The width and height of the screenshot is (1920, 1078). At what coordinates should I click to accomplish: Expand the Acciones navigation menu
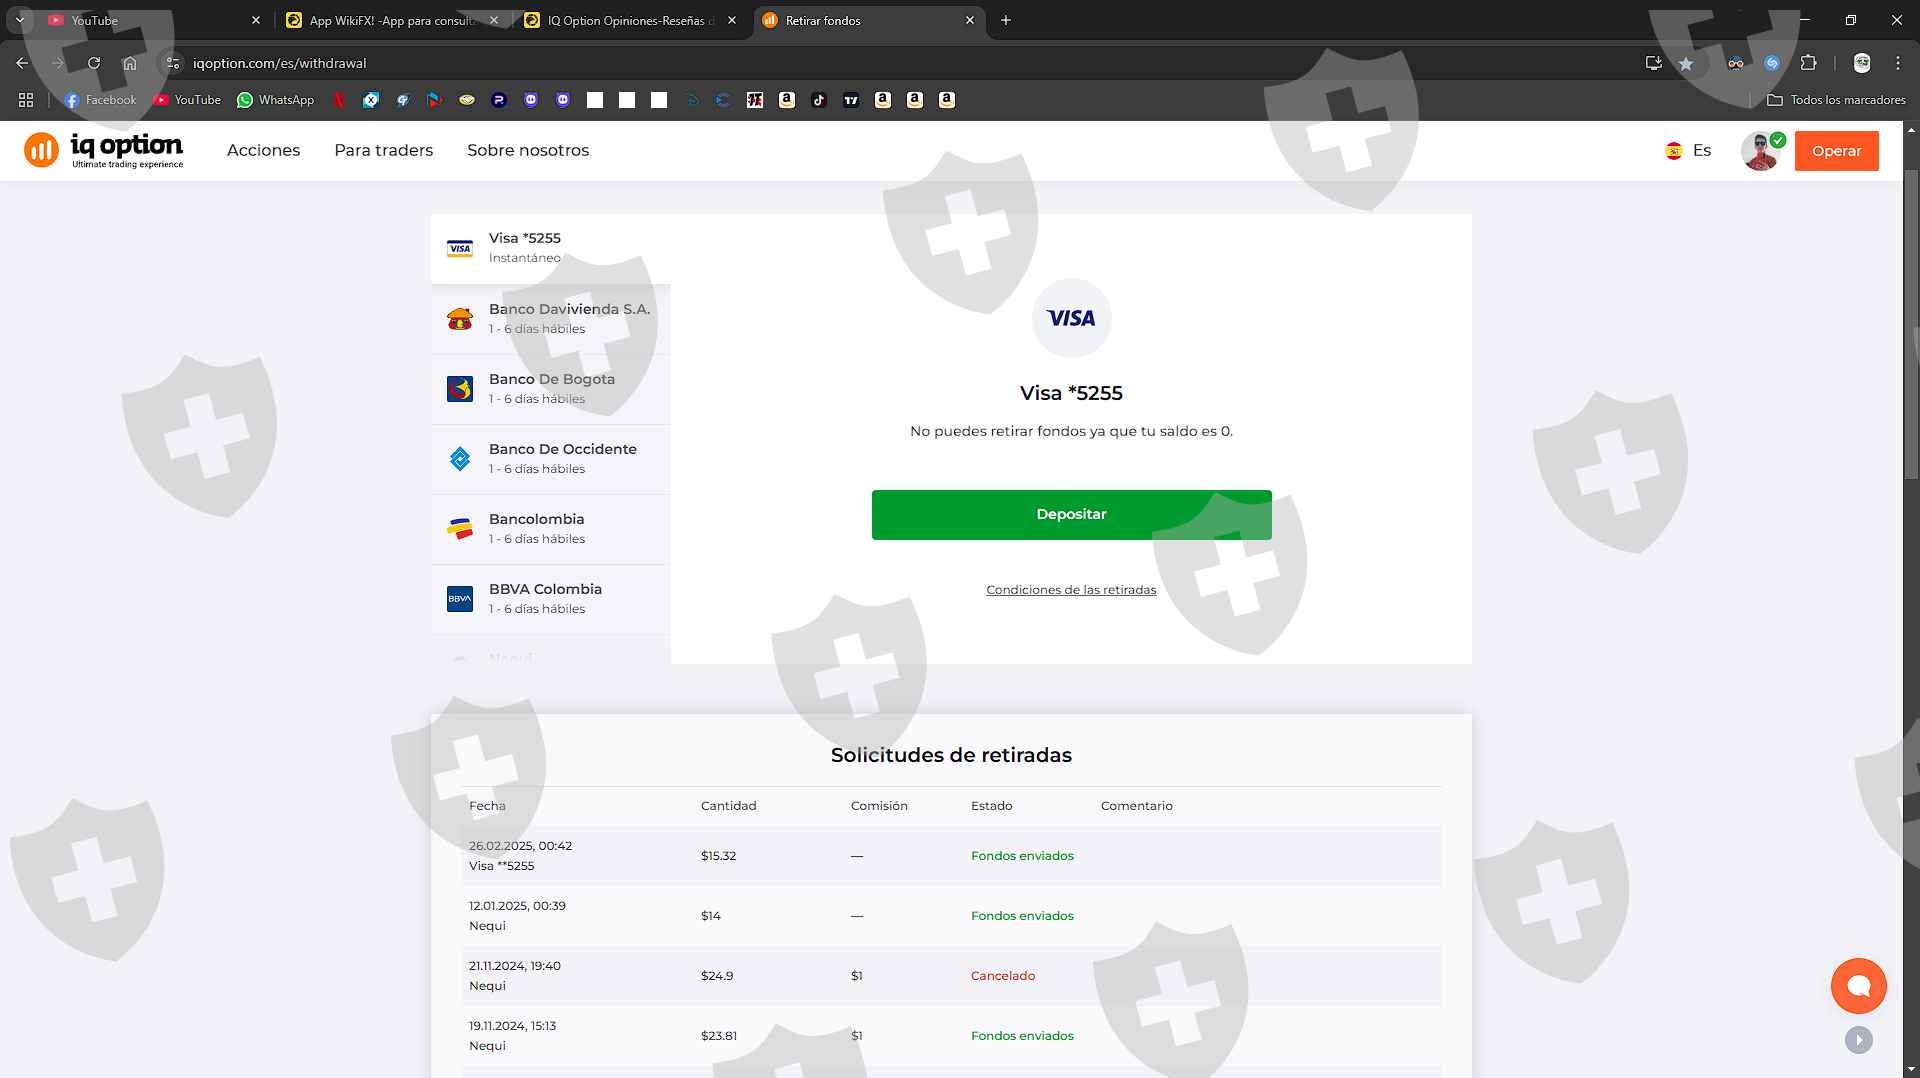[x=263, y=150]
